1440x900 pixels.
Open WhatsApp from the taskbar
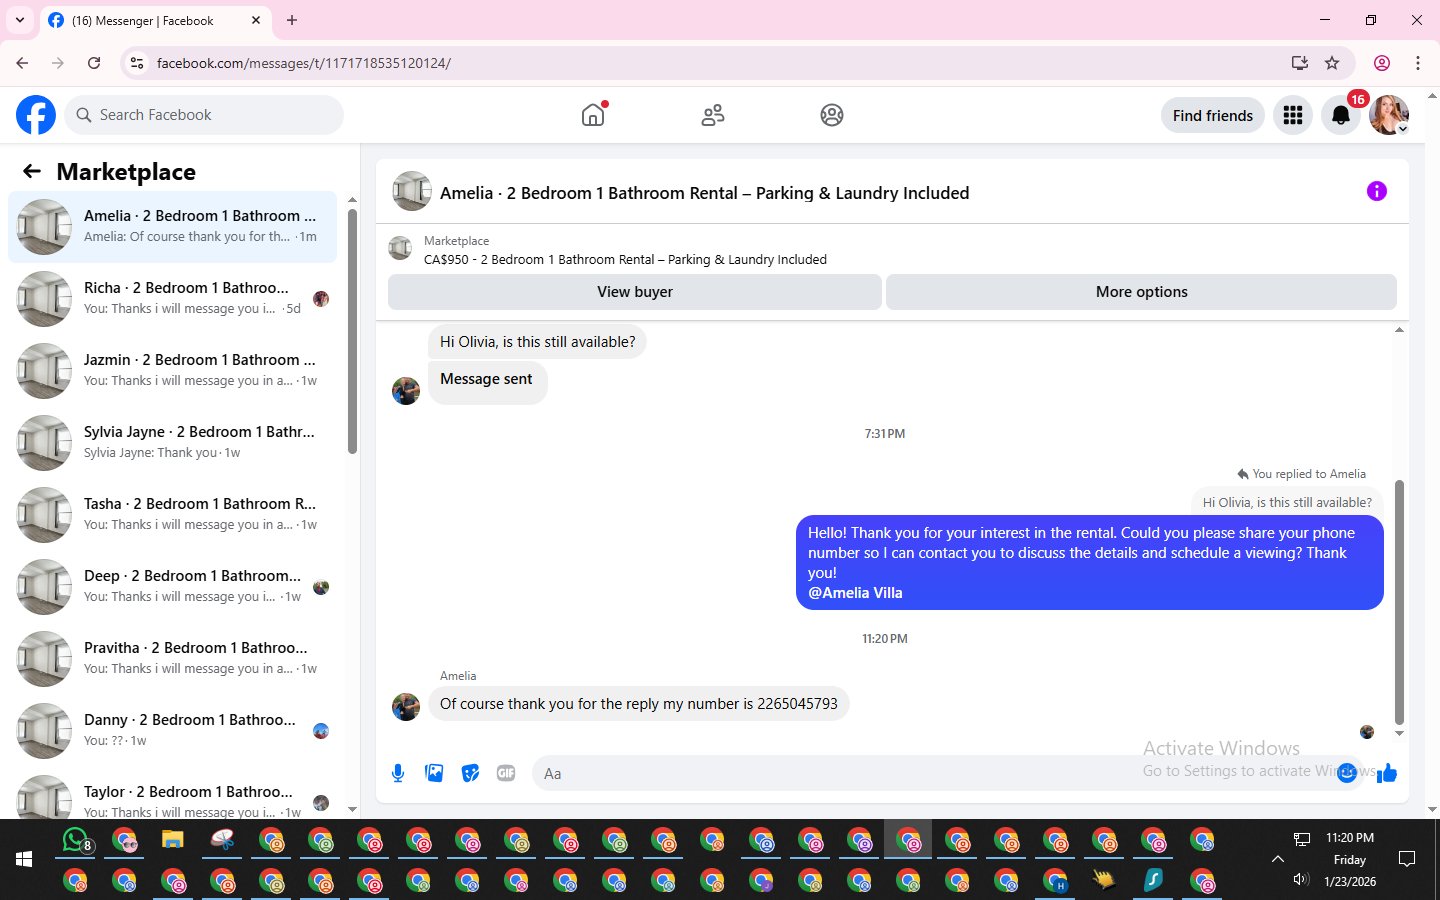[76, 840]
